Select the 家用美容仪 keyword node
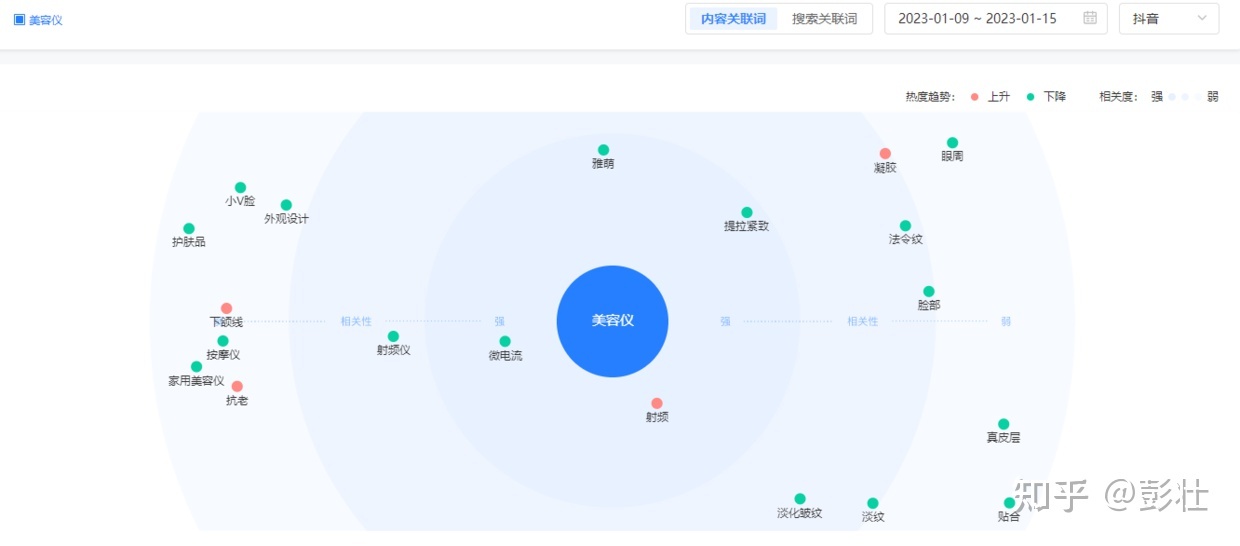Screen dimensions: 1240x546 click(196, 367)
